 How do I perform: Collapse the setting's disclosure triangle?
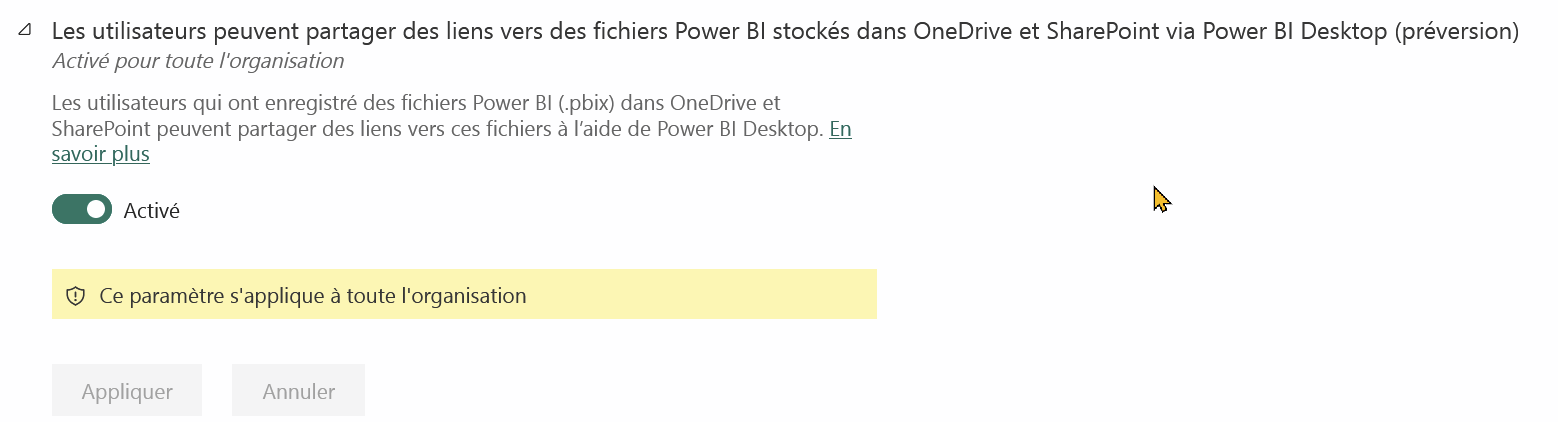click(x=24, y=32)
